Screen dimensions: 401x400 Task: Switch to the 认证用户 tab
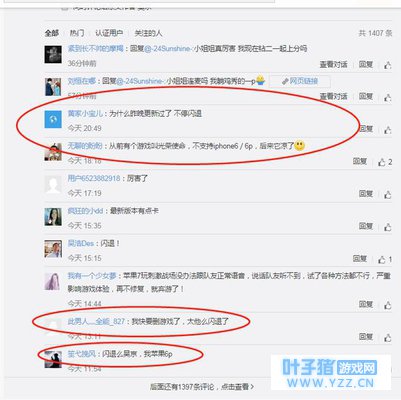109,33
